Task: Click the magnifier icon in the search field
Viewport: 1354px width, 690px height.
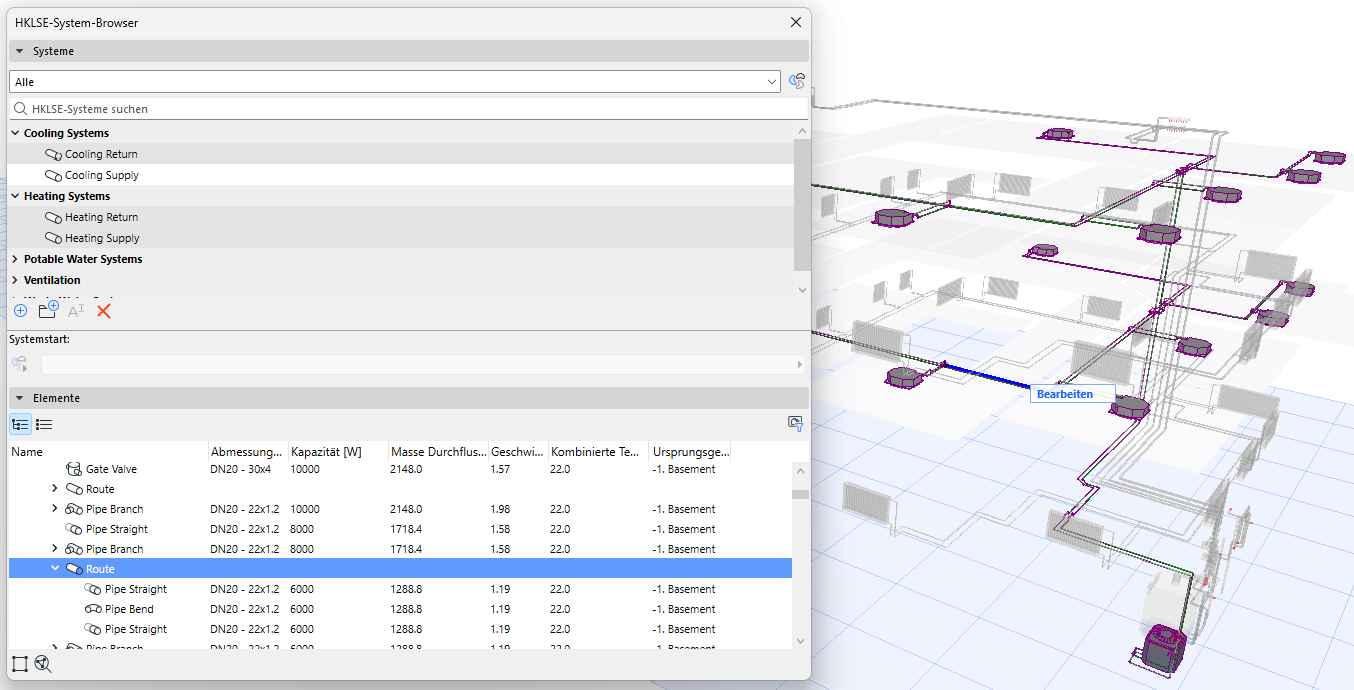Action: (20, 108)
